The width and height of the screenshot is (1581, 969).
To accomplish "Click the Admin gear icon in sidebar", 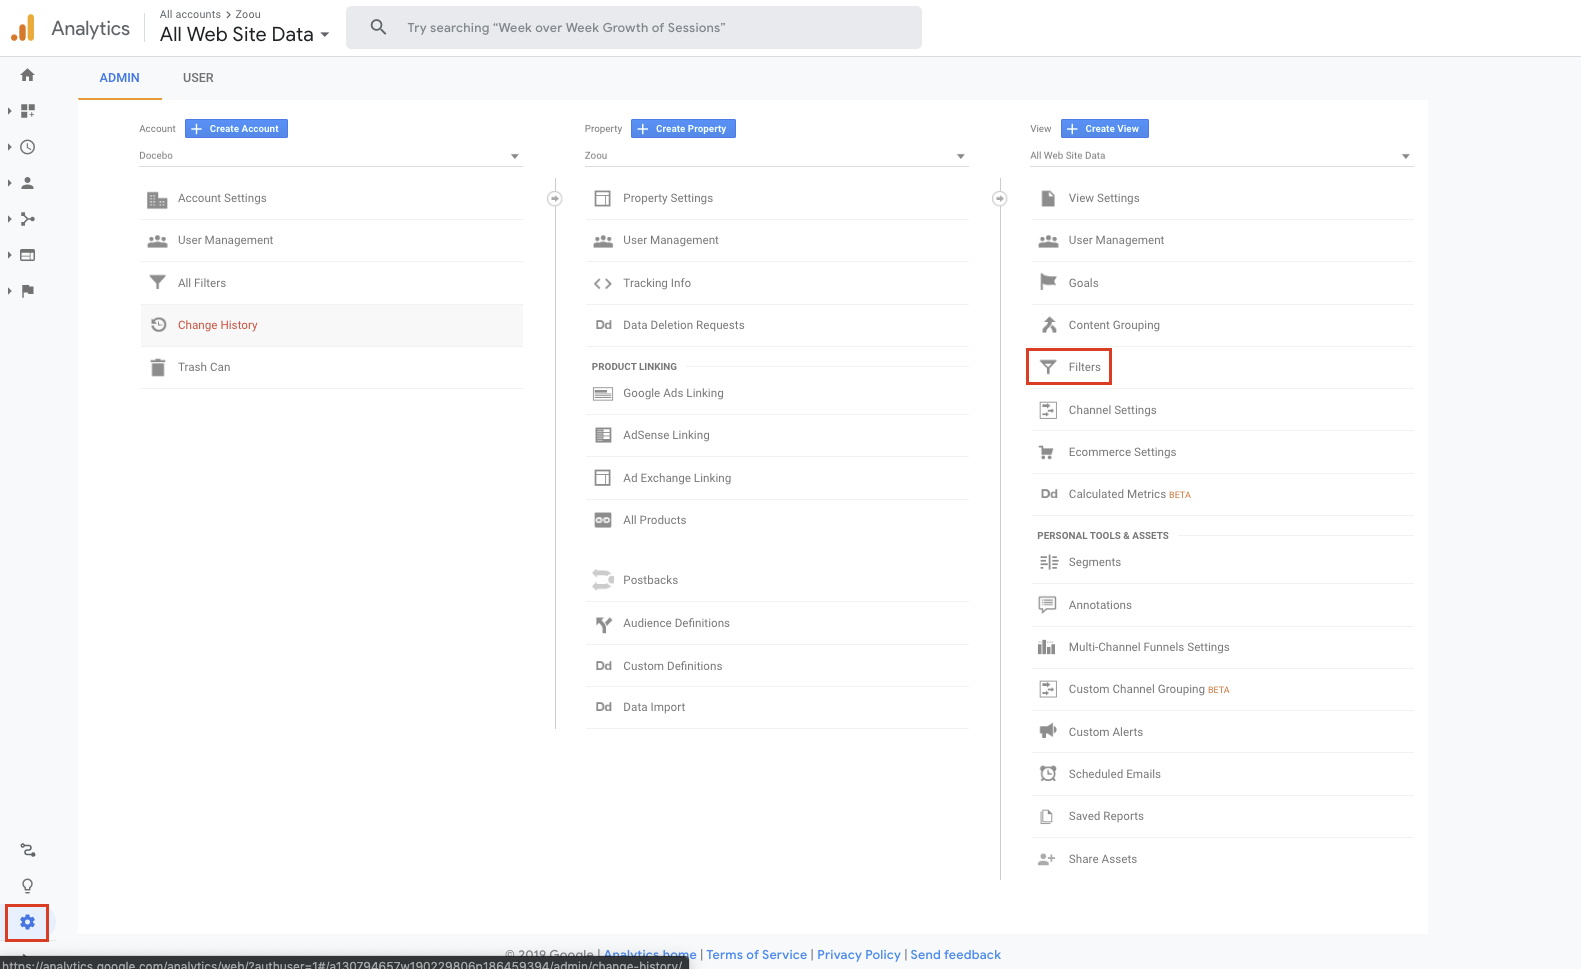I will [x=27, y=922].
